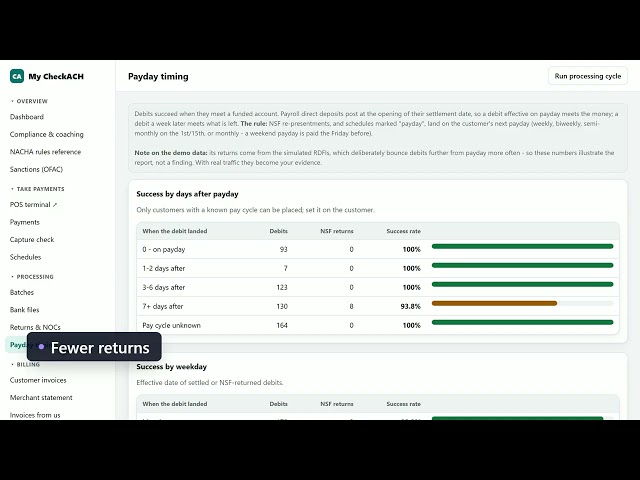
Task: Select the 'Pay cycle unknown' row label
Action: 171,325
